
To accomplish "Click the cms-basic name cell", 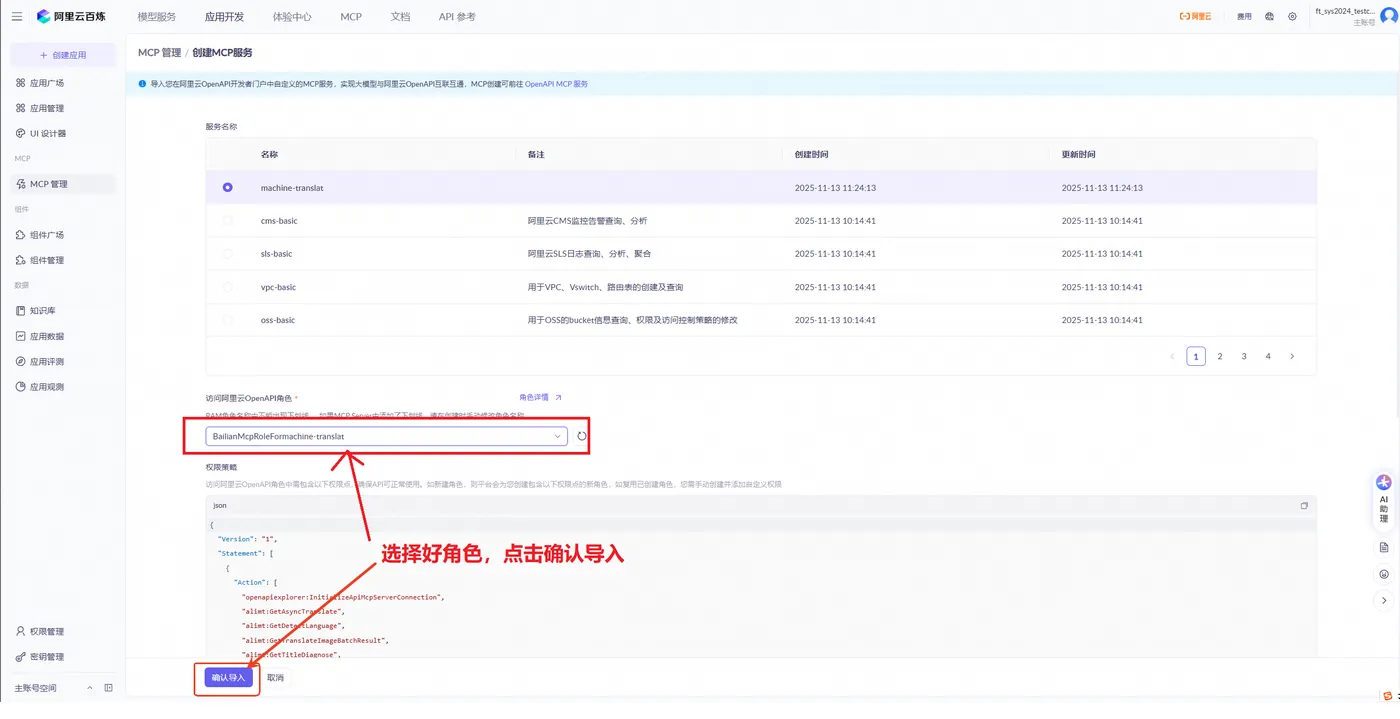I will 279,221.
